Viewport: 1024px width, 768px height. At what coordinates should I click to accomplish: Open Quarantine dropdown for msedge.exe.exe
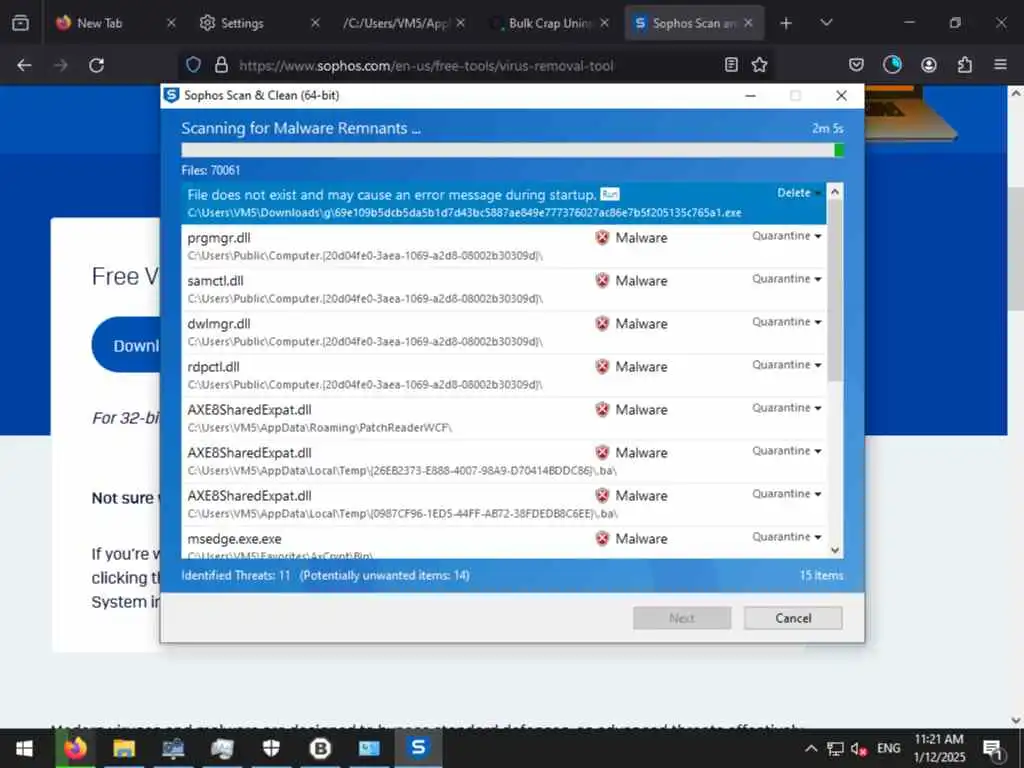pyautogui.click(x=786, y=537)
